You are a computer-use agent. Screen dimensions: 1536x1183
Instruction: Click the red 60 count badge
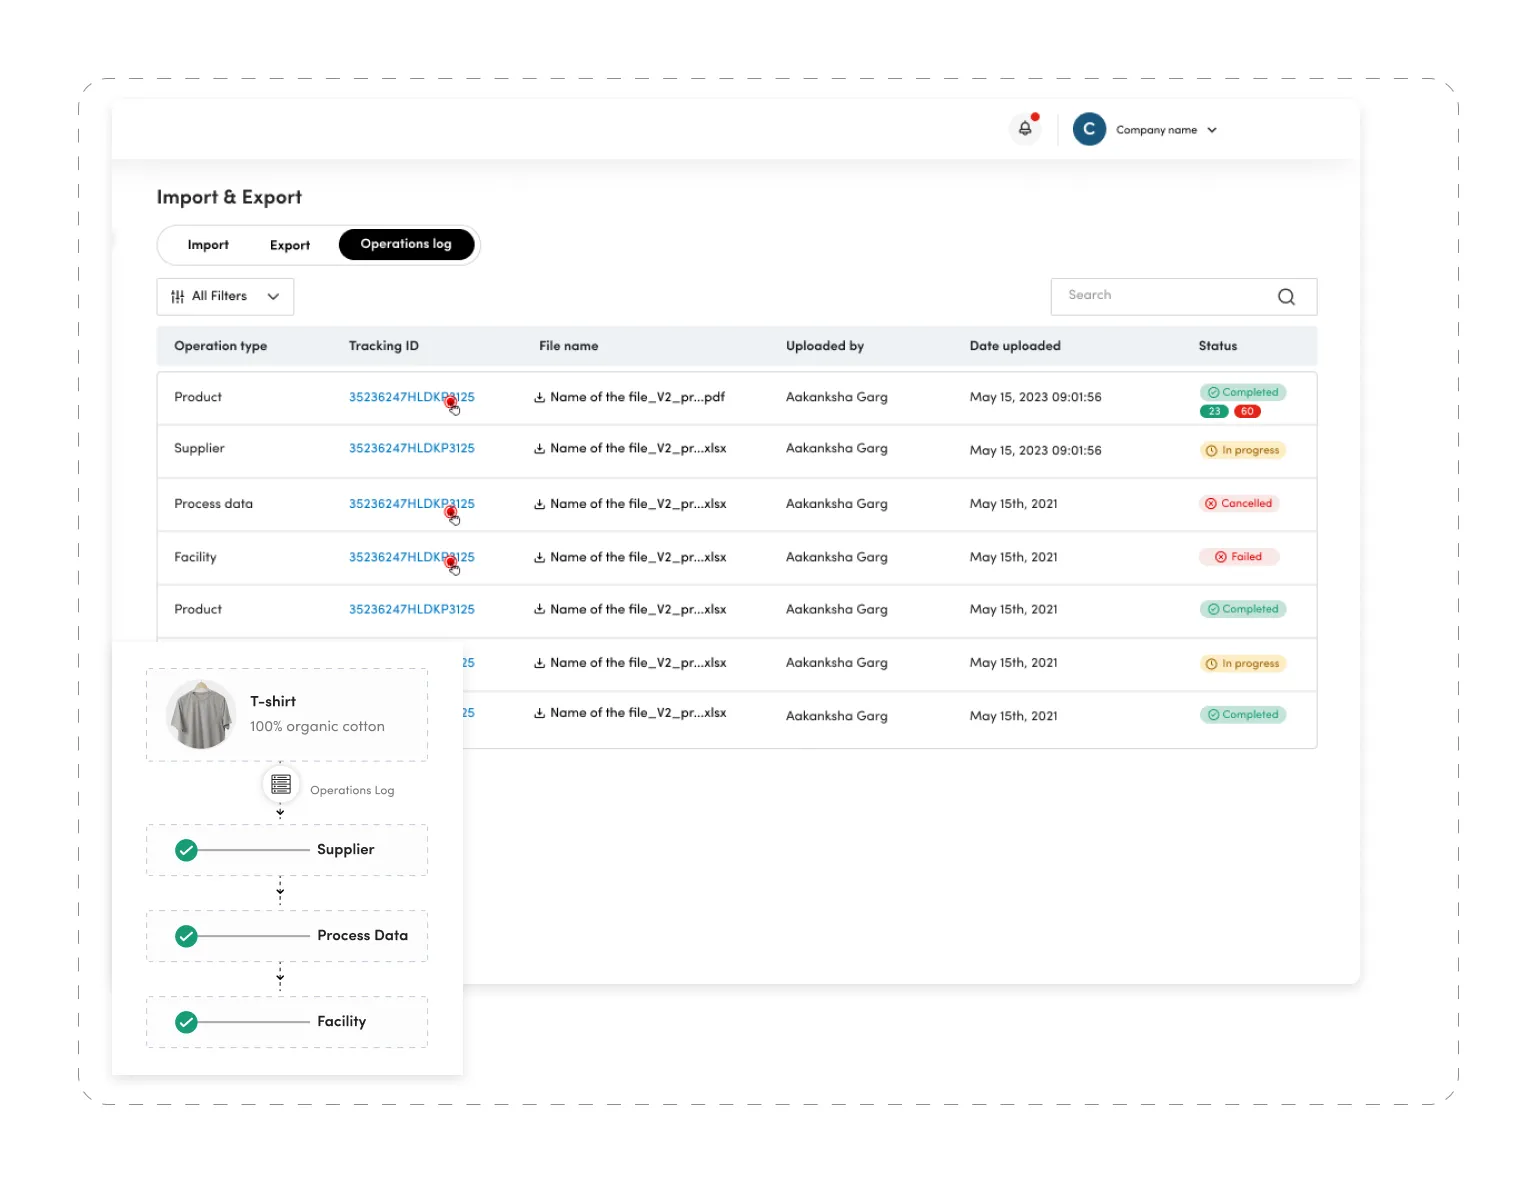click(x=1247, y=411)
